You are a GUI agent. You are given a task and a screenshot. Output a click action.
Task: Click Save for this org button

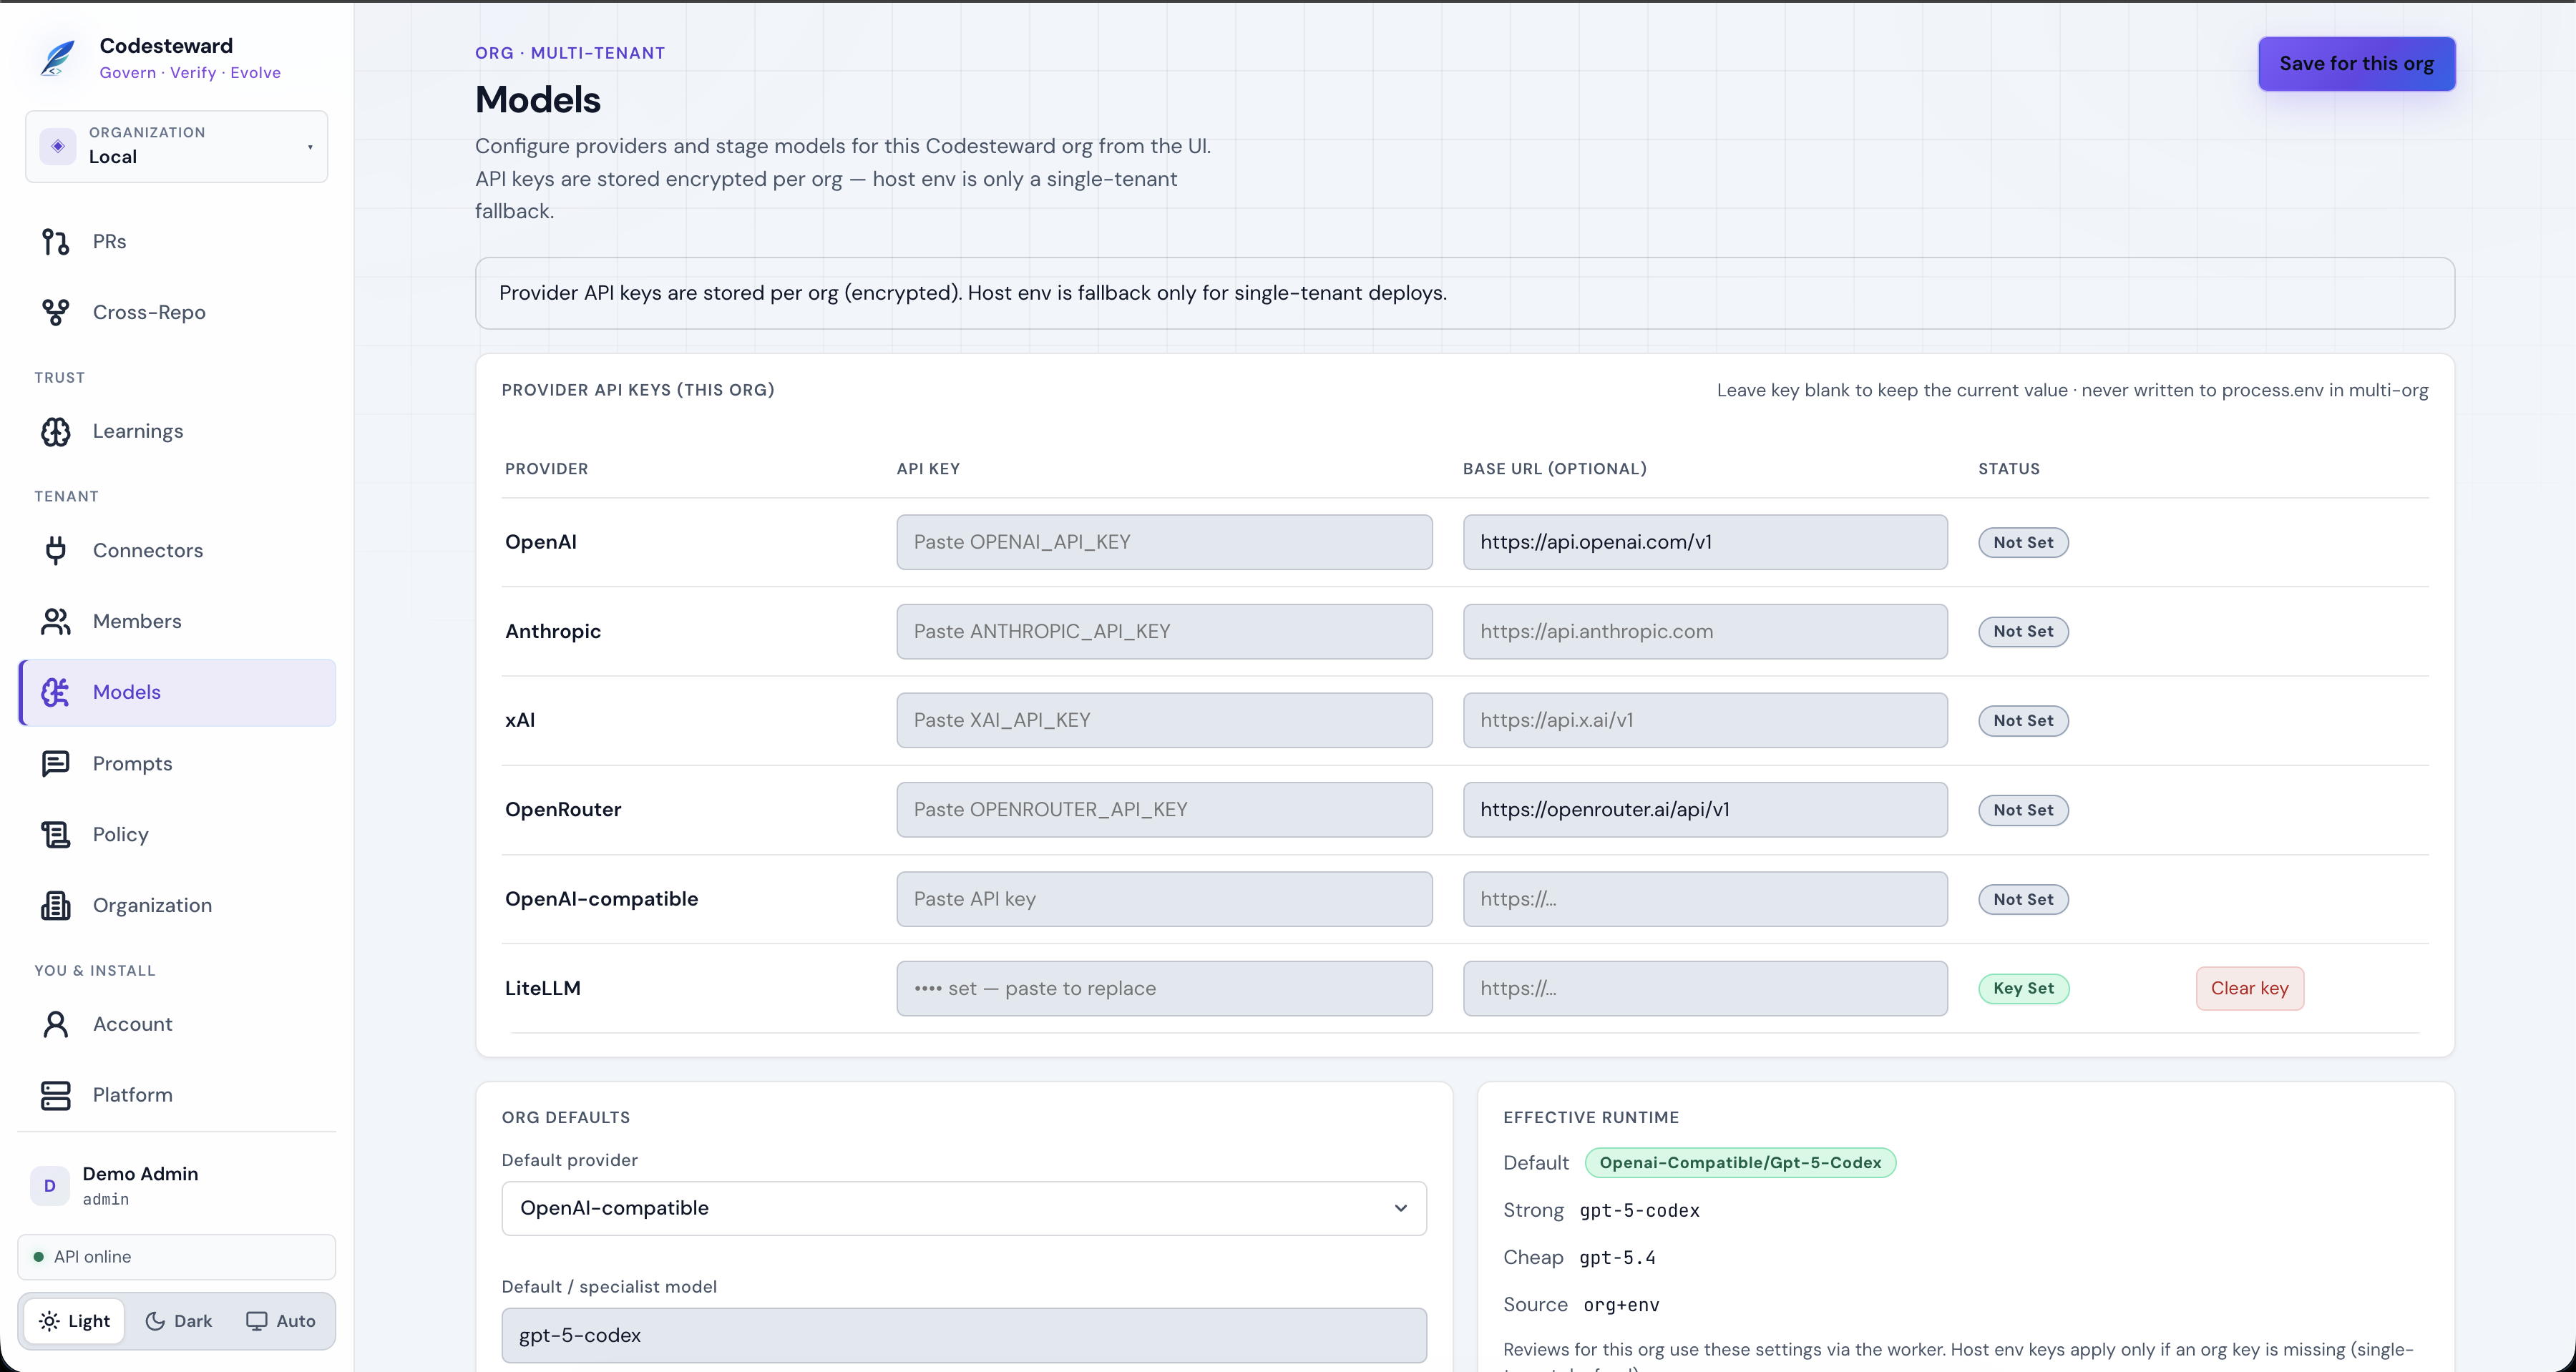click(x=2357, y=64)
